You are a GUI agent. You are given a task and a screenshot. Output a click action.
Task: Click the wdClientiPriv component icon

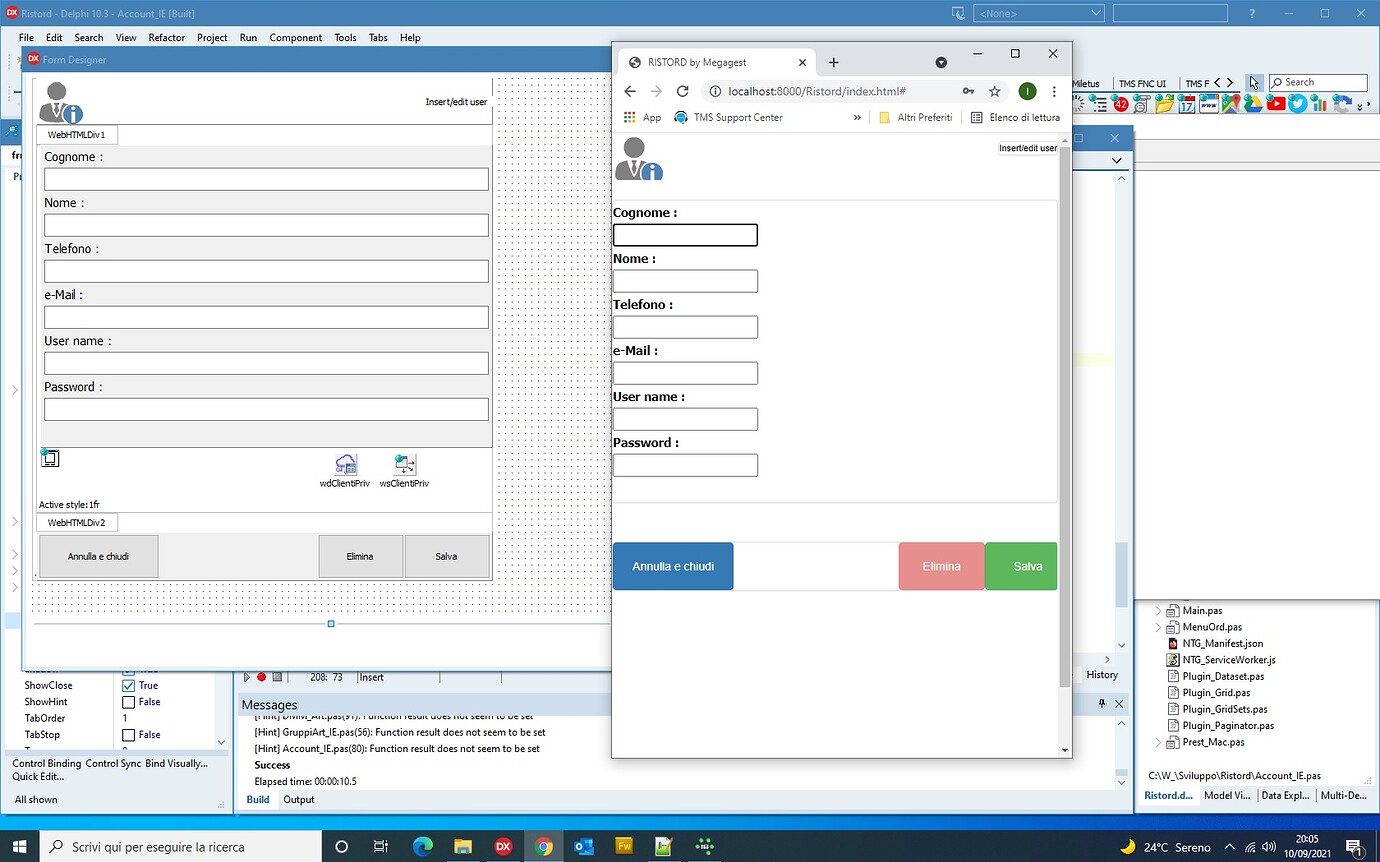346,465
